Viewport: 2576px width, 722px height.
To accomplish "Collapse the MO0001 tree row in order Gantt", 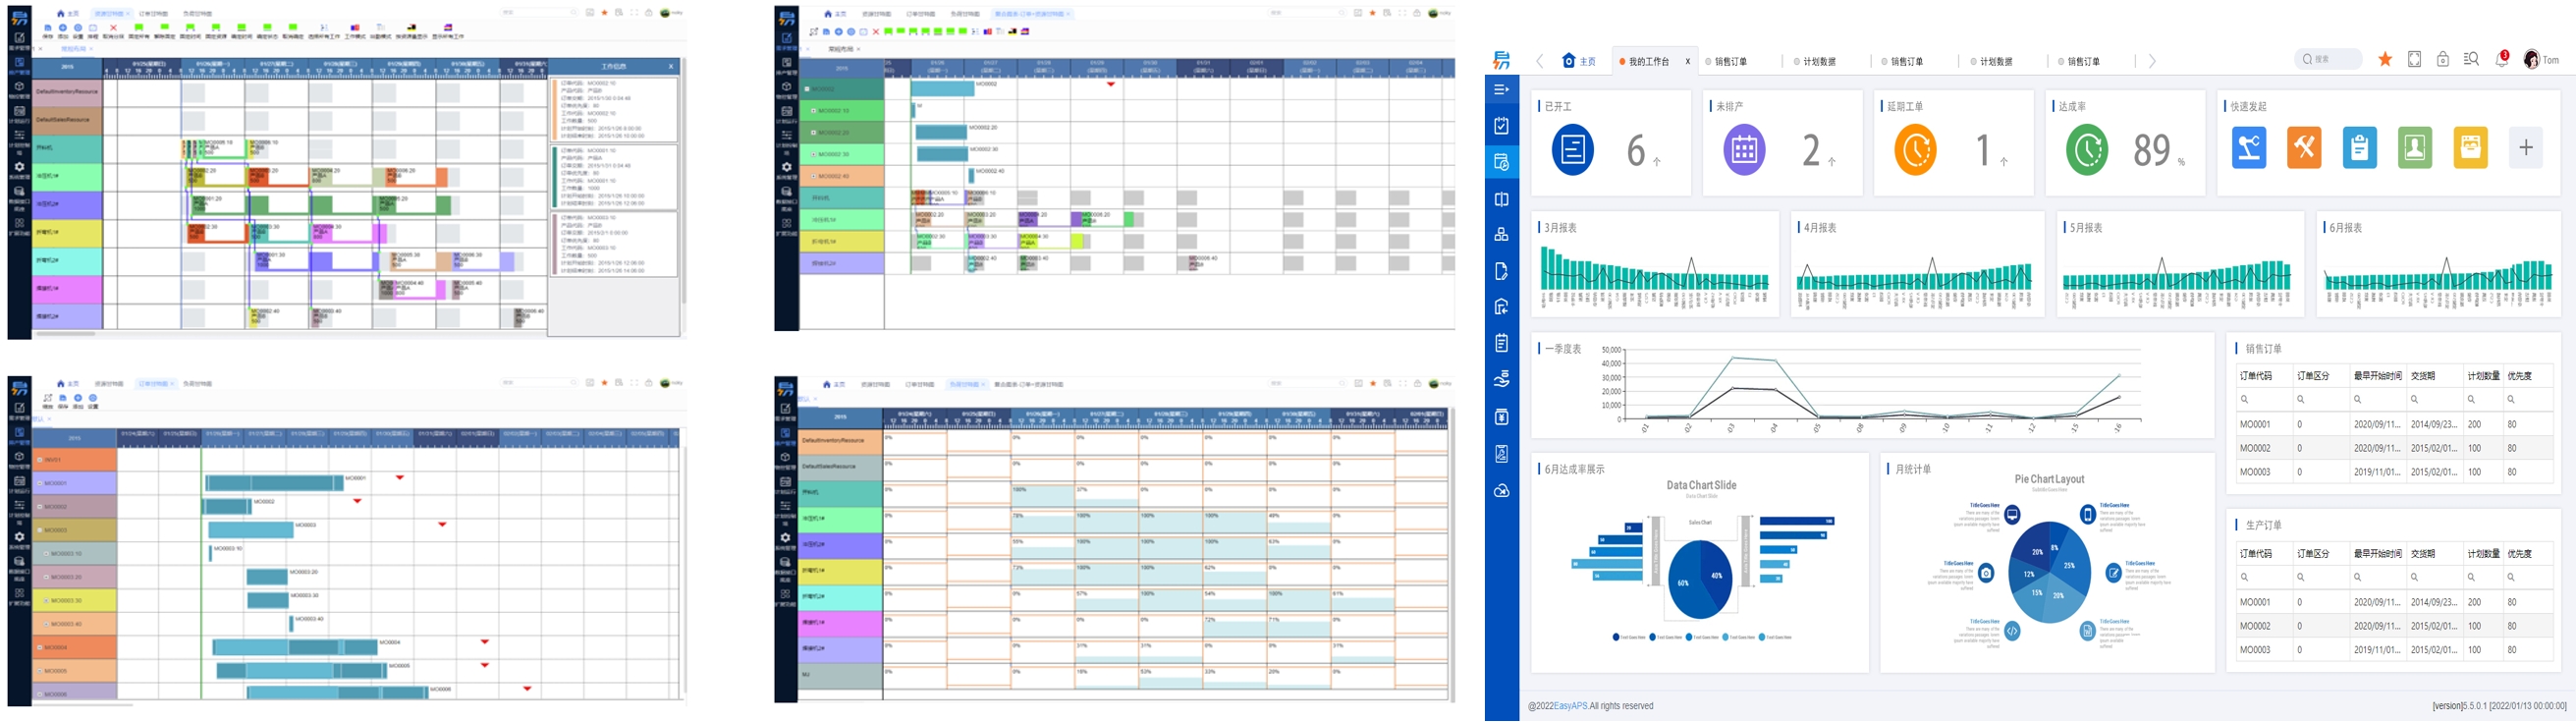I will point(40,483).
